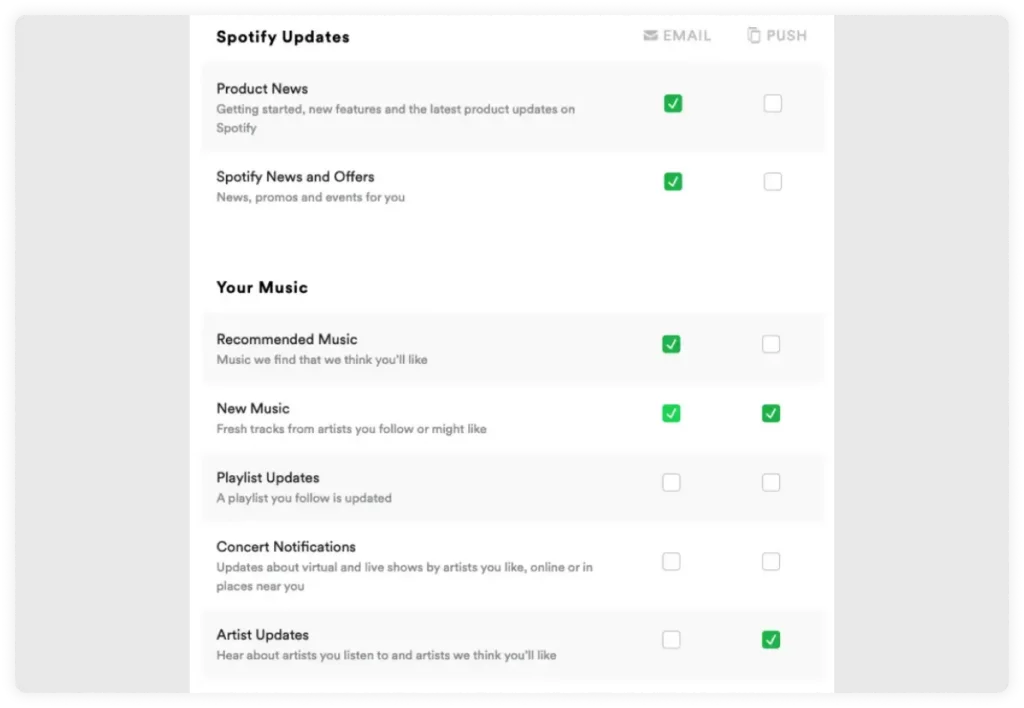Enable push for Spotify News and Offers

tap(773, 182)
